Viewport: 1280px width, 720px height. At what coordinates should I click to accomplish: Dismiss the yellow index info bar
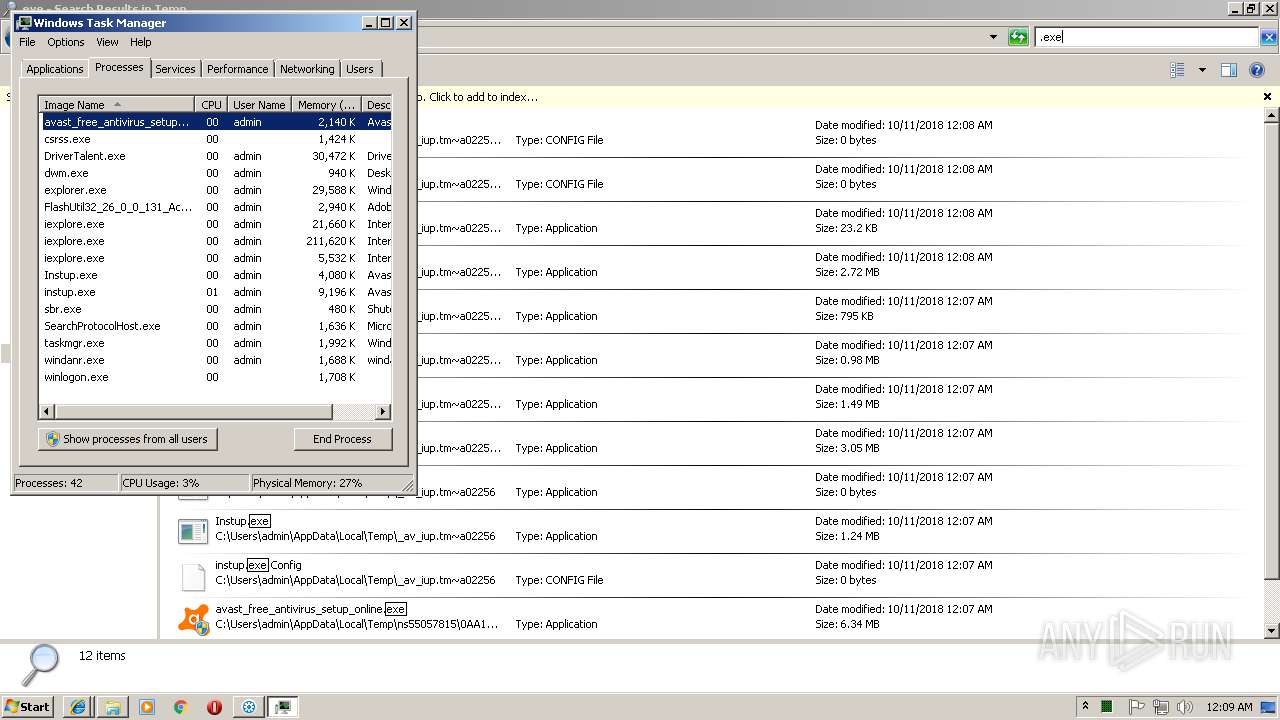(1267, 97)
